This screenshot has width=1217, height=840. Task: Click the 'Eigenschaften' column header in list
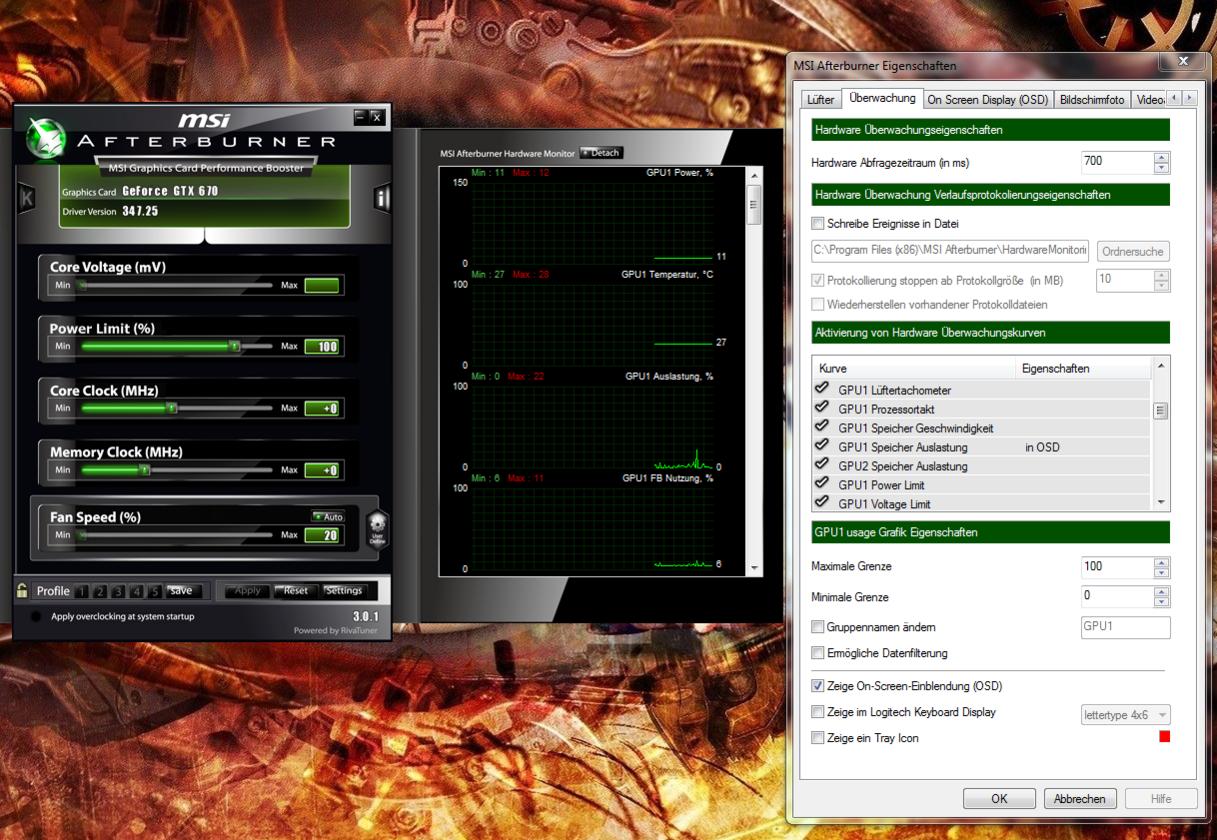(1084, 369)
